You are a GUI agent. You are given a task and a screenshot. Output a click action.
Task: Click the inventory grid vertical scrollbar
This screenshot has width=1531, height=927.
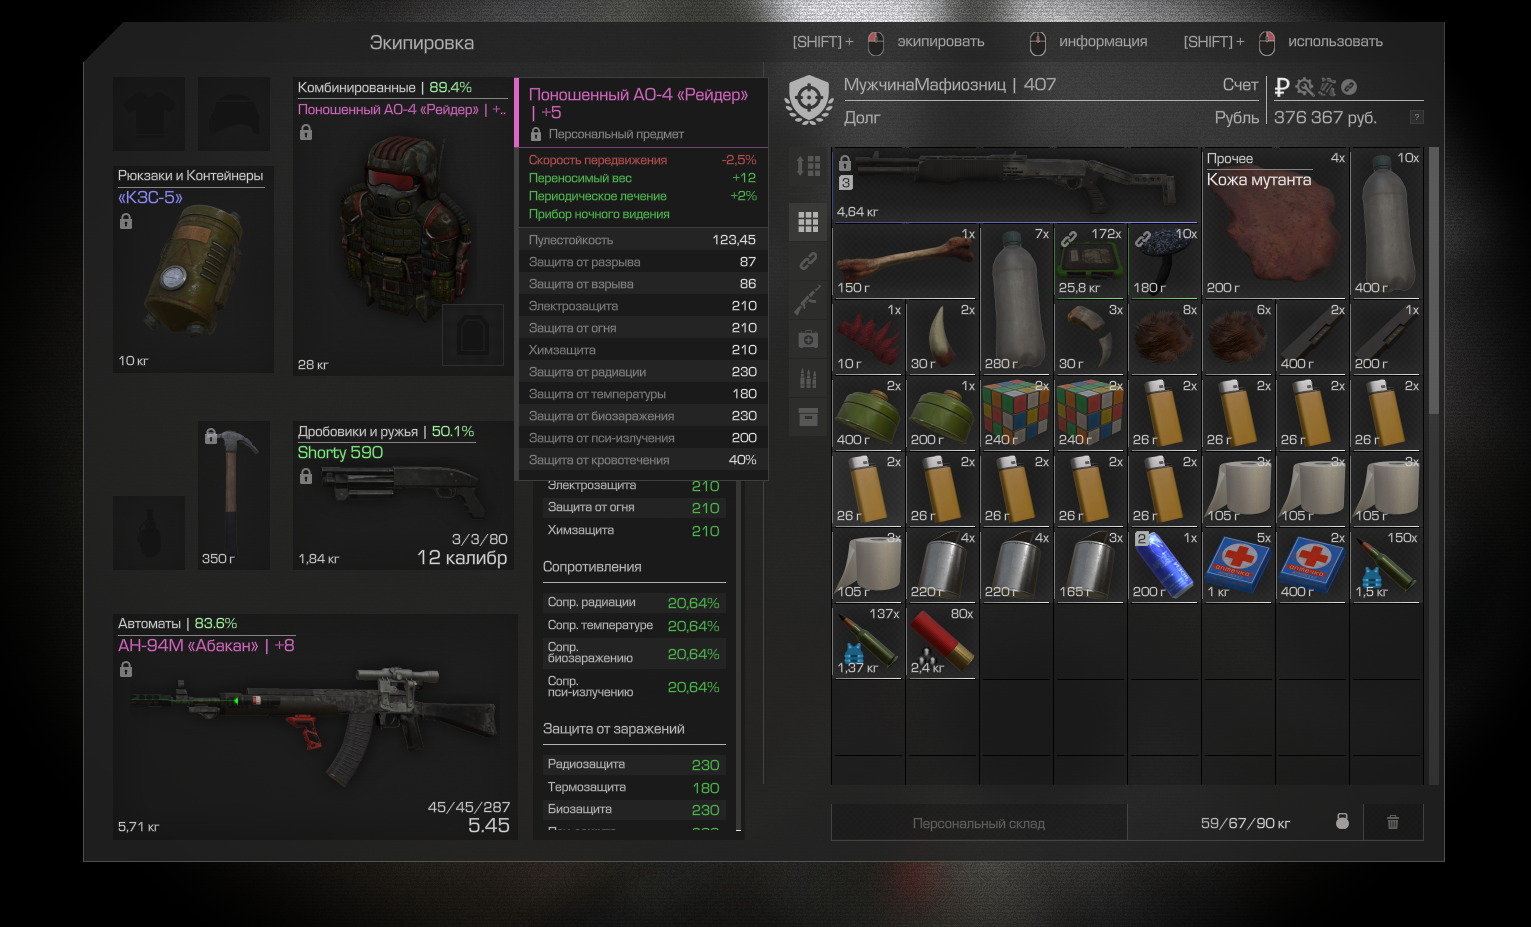[x=1433, y=280]
